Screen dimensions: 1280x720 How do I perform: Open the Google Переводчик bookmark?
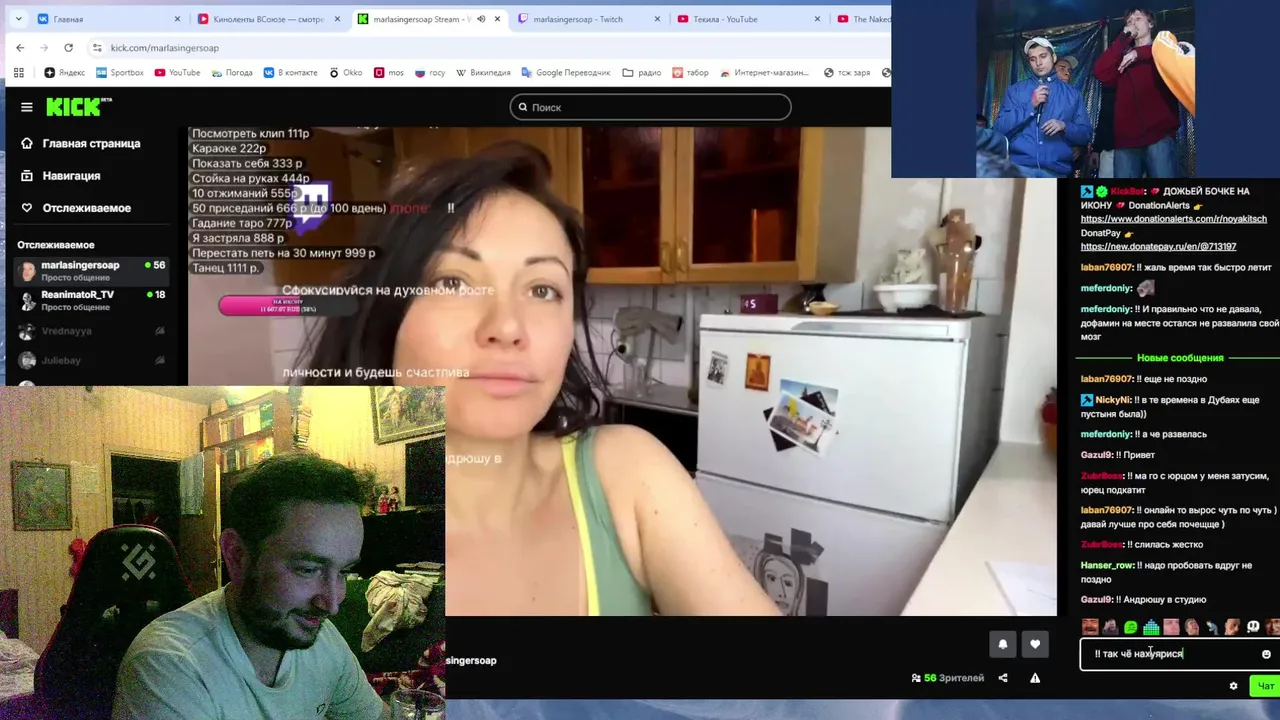click(x=566, y=72)
